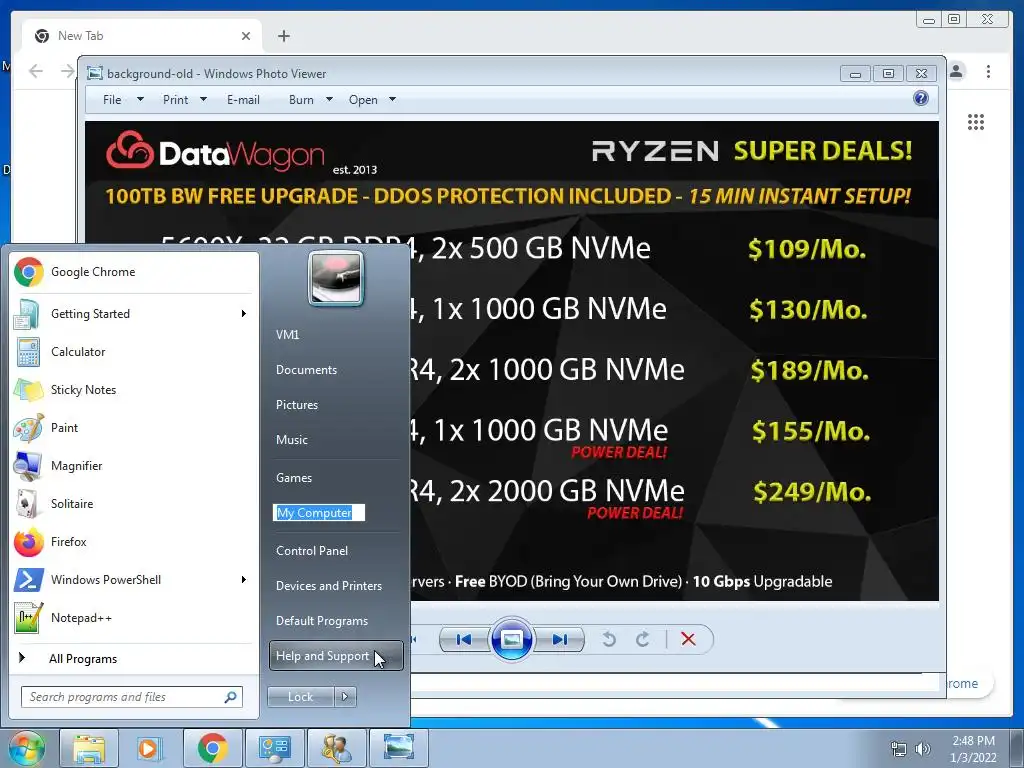Start Solitaire game
Viewport: 1024px width, 768px height.
(x=134, y=504)
